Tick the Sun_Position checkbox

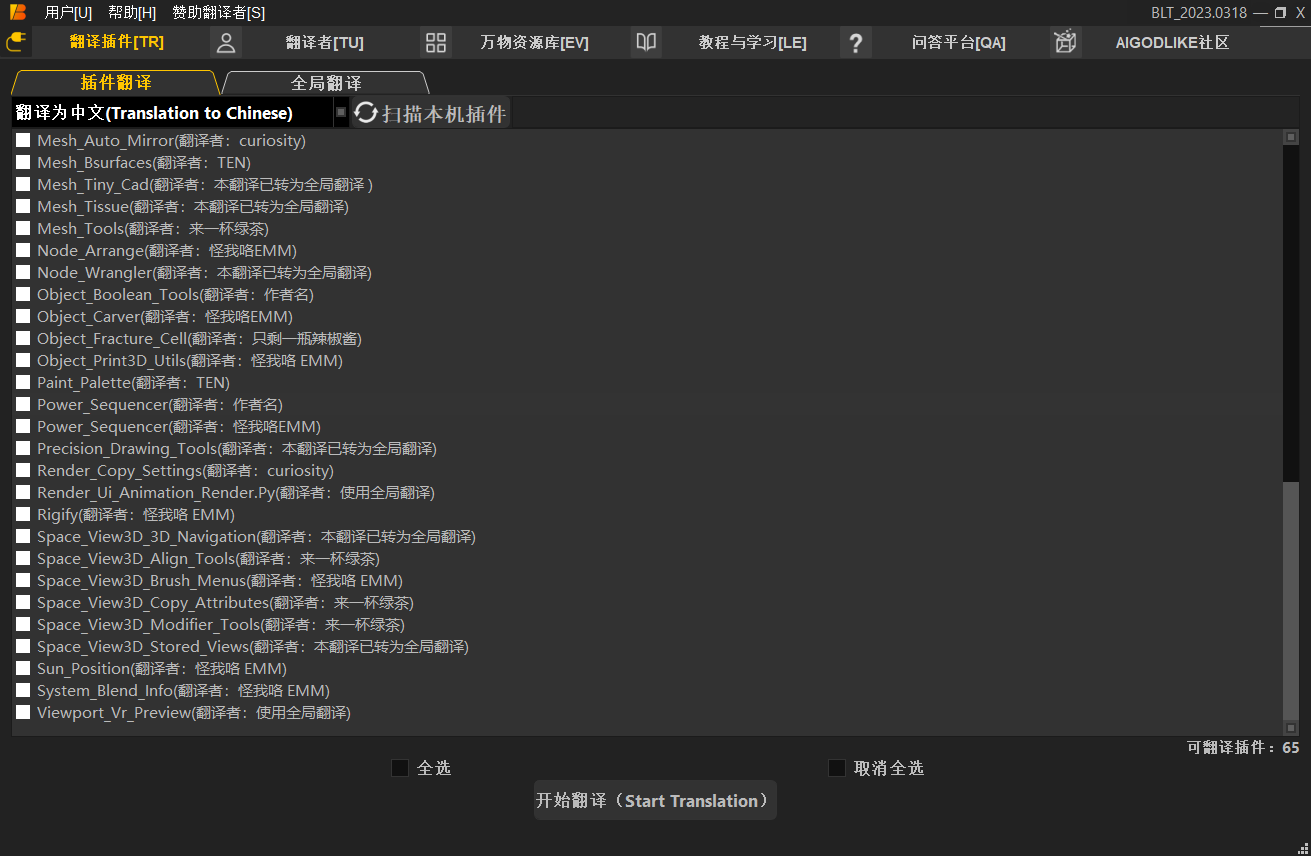point(23,668)
